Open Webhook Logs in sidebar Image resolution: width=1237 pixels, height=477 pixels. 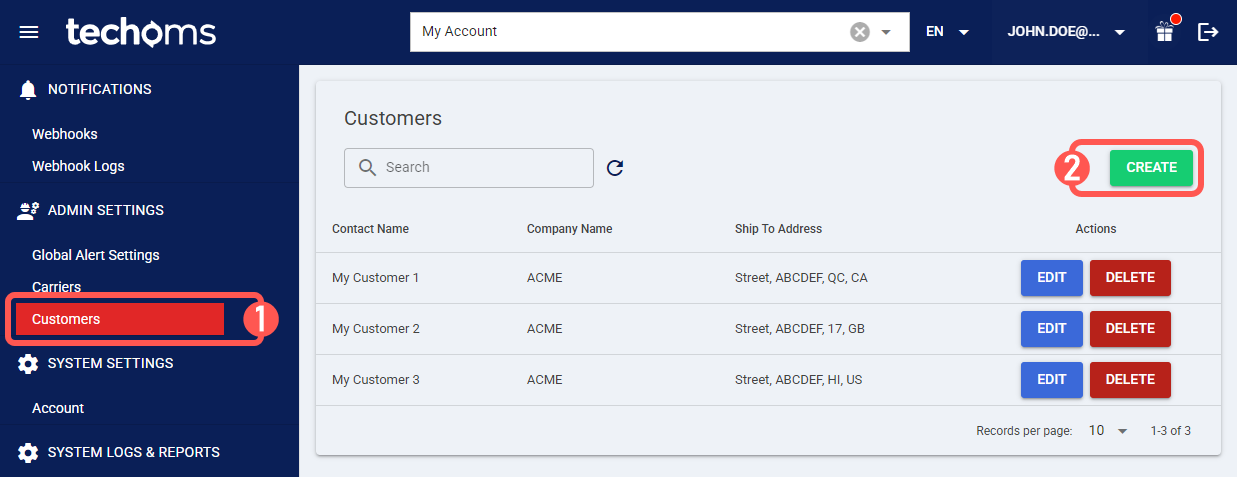tap(78, 166)
